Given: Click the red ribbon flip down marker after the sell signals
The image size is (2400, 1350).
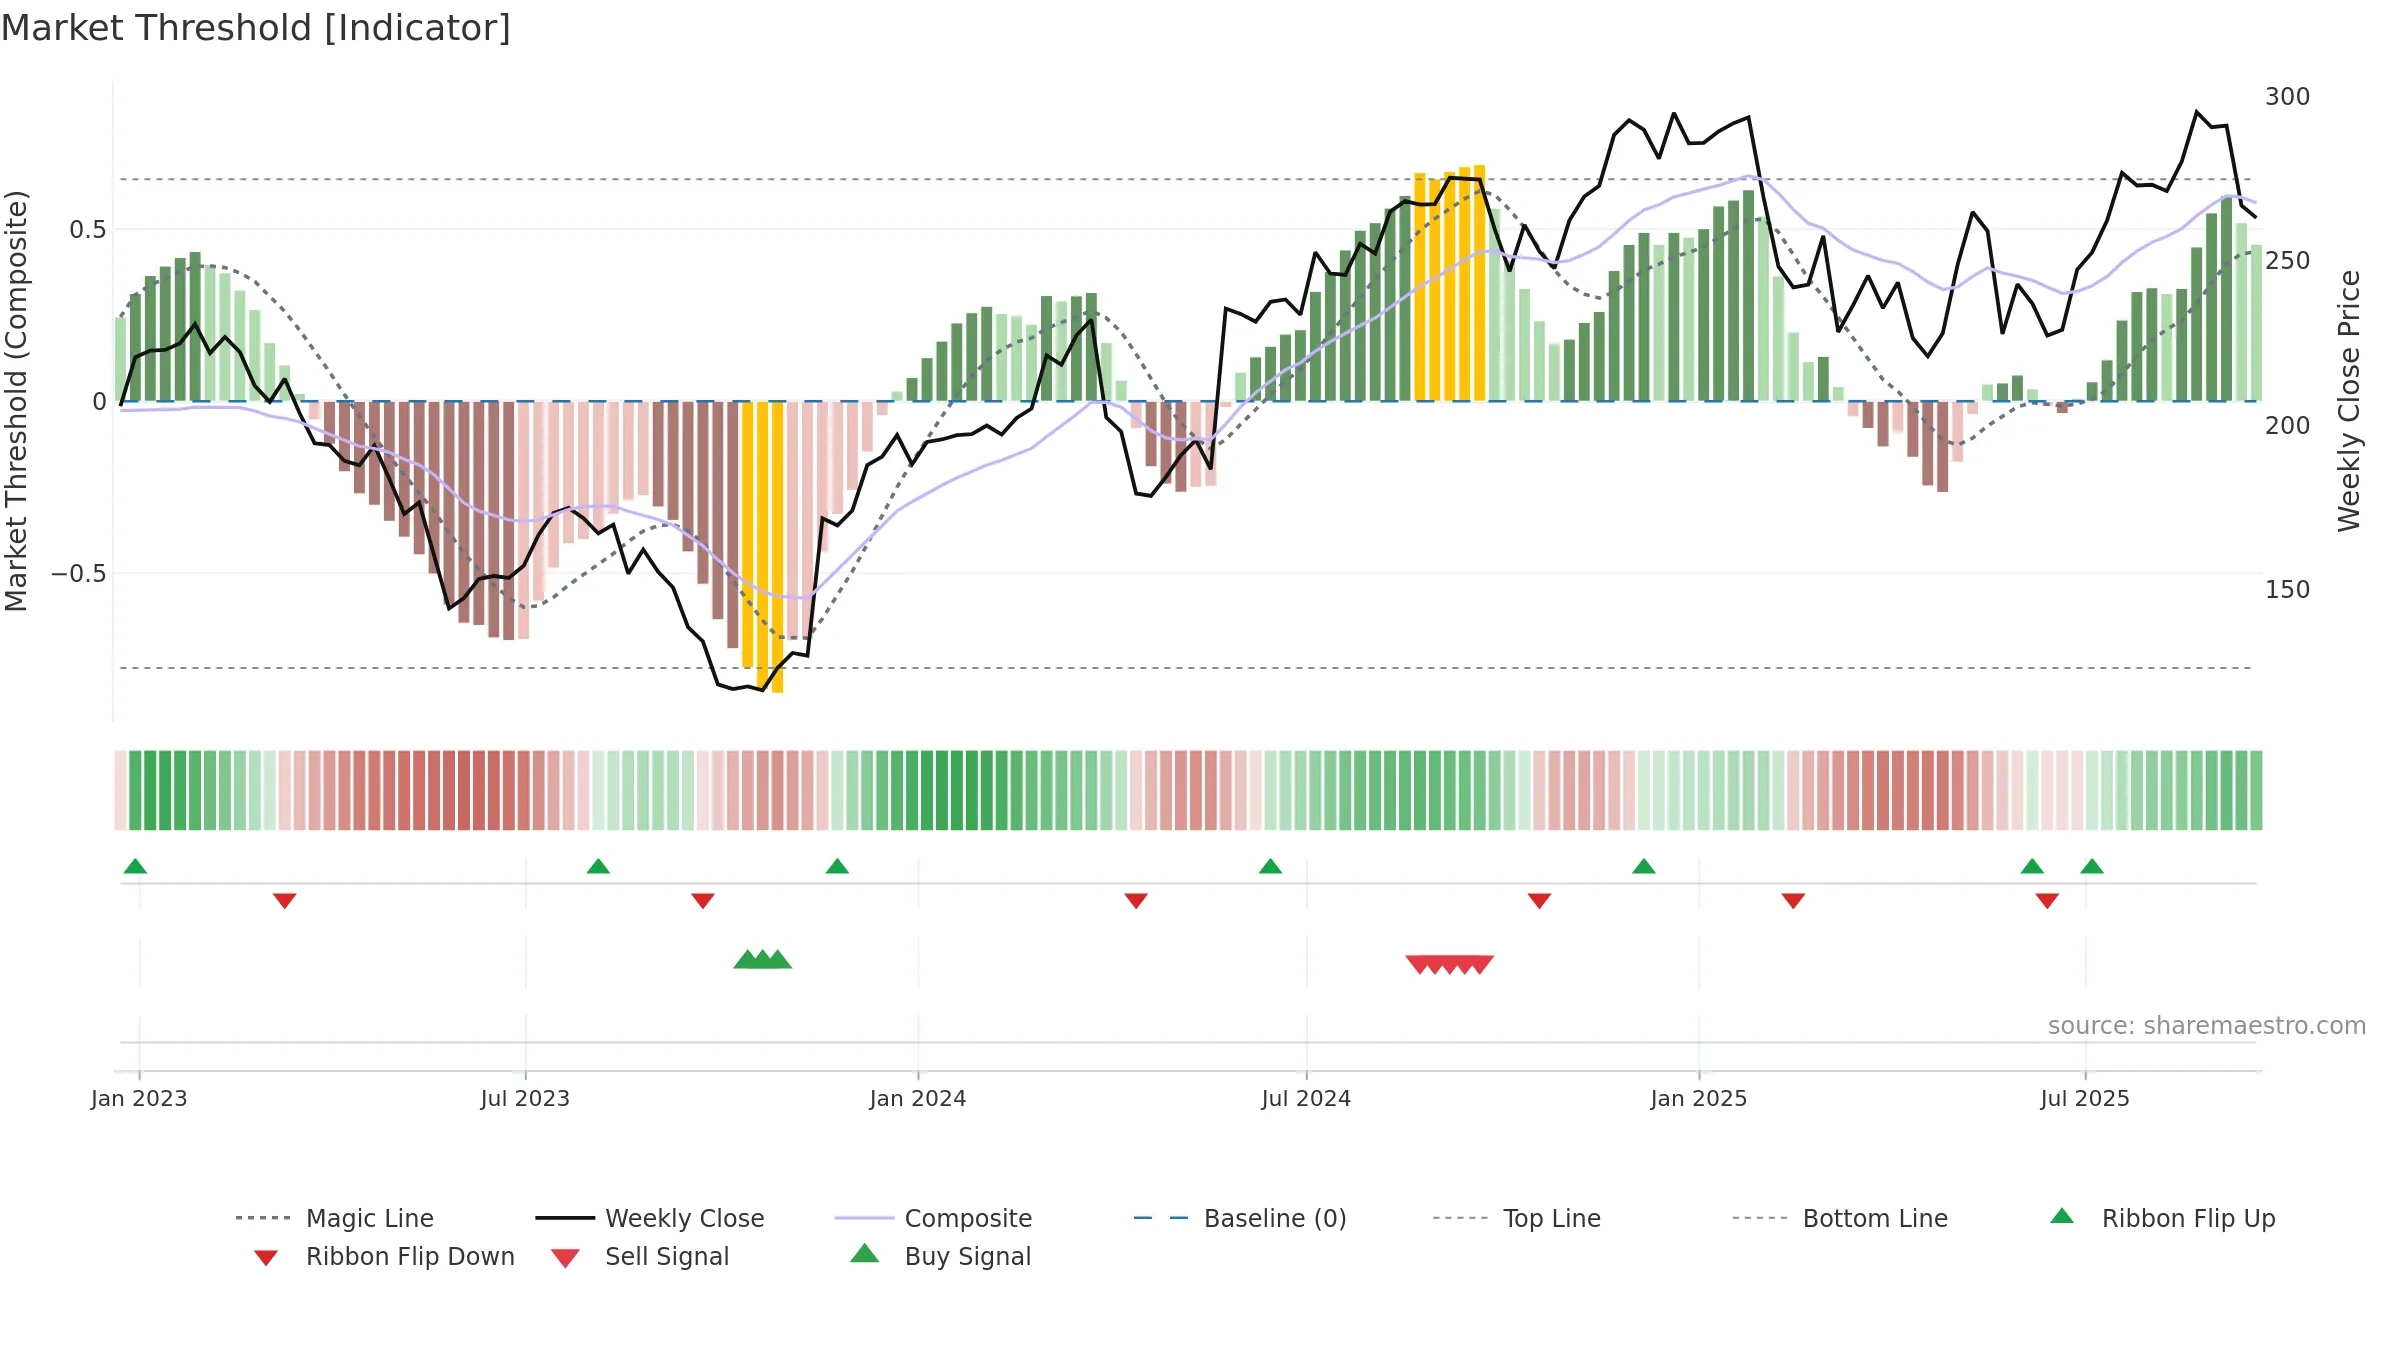Looking at the screenshot, I should [x=1539, y=901].
